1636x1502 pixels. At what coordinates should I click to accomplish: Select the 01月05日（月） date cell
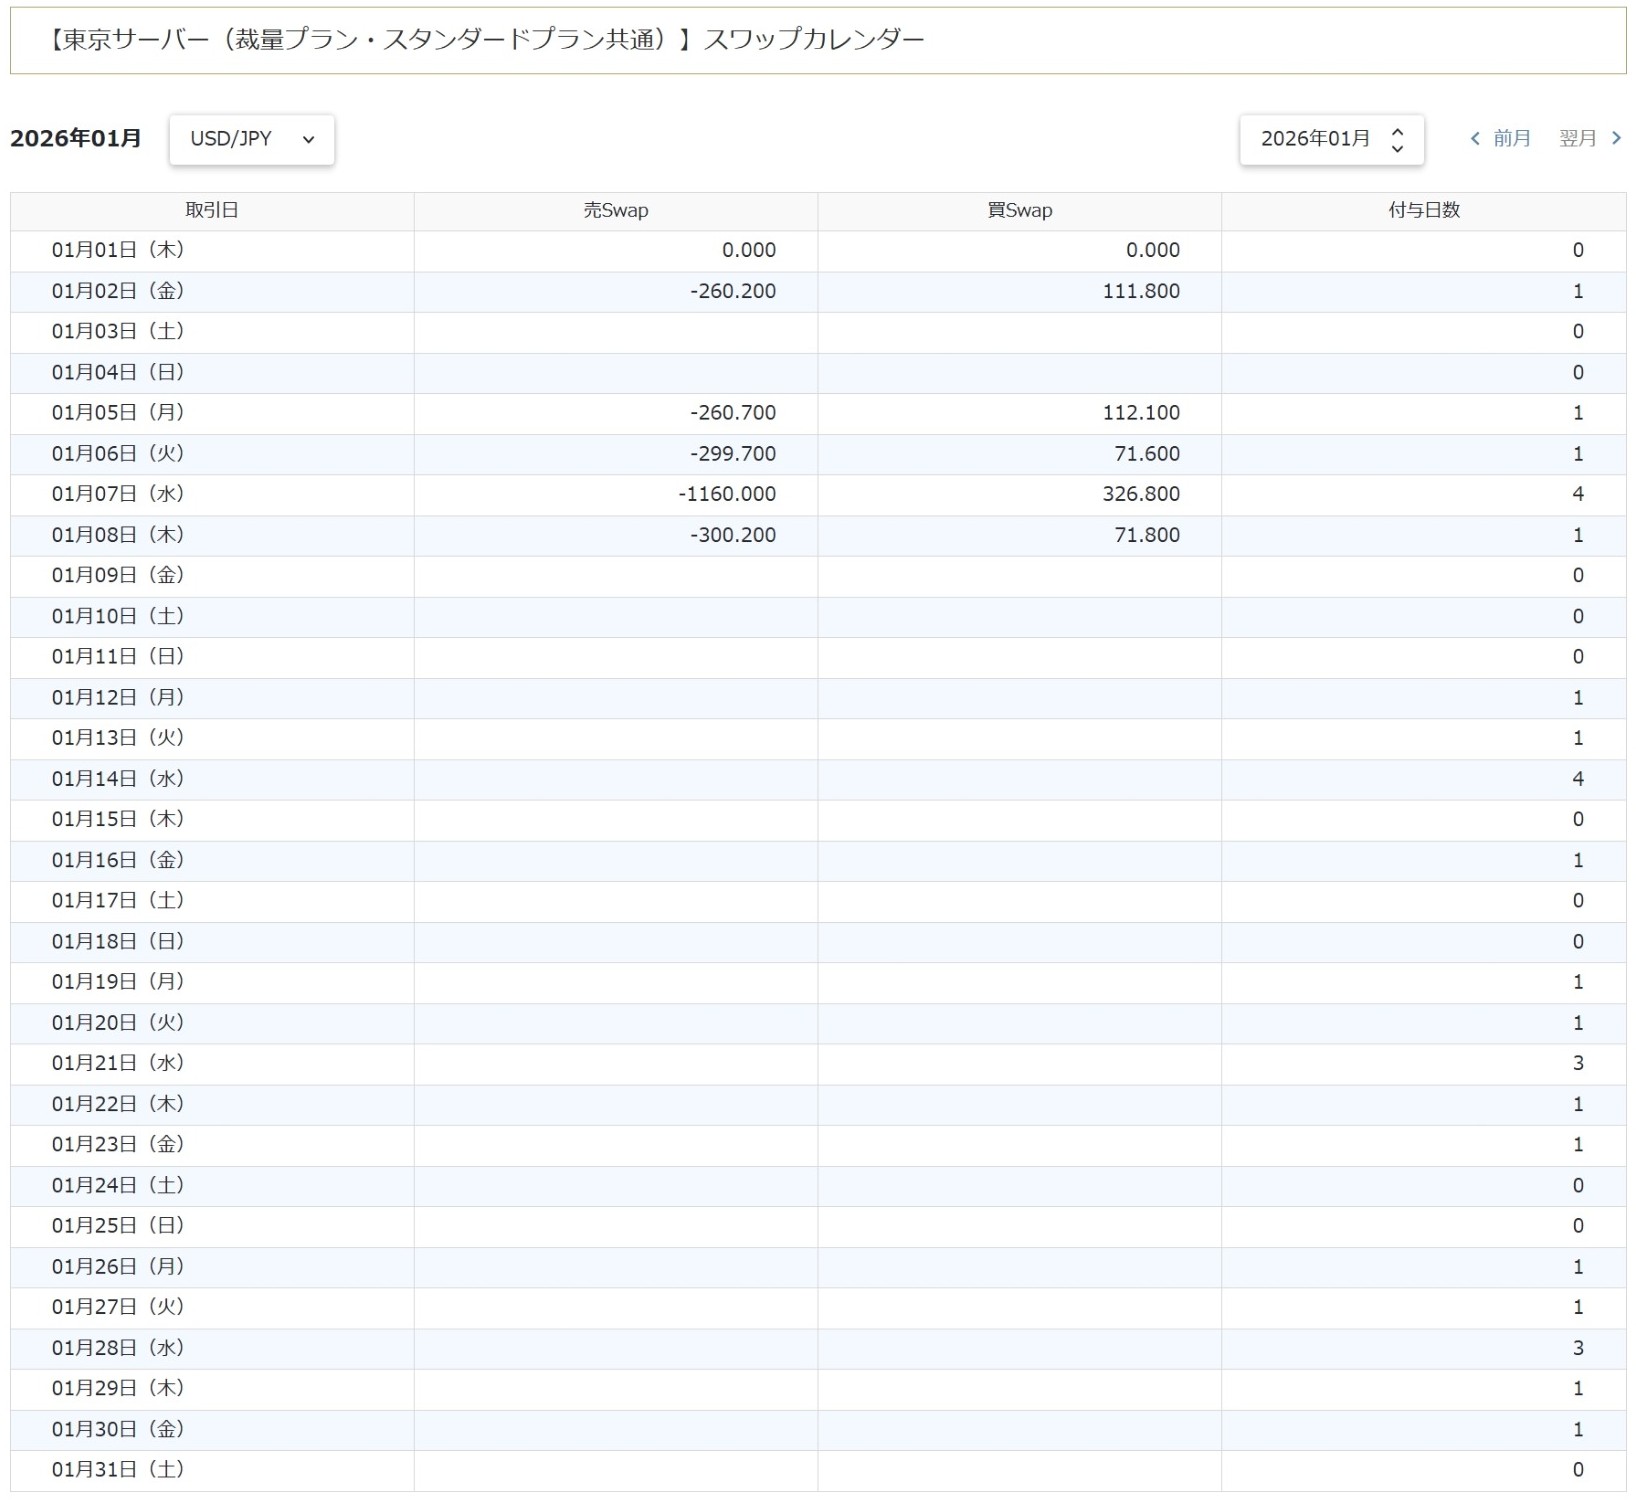tap(212, 413)
